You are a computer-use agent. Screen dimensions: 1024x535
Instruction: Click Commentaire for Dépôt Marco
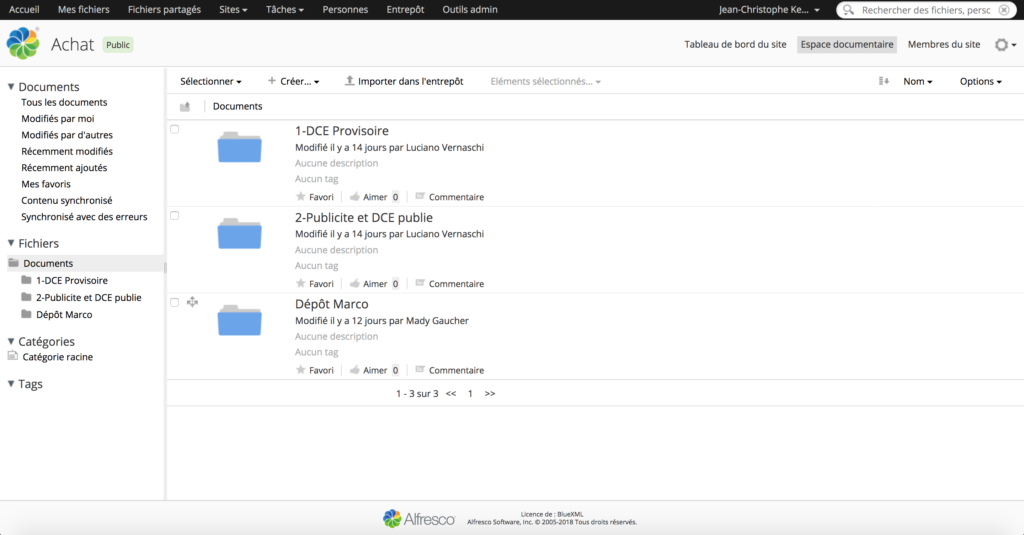click(449, 370)
